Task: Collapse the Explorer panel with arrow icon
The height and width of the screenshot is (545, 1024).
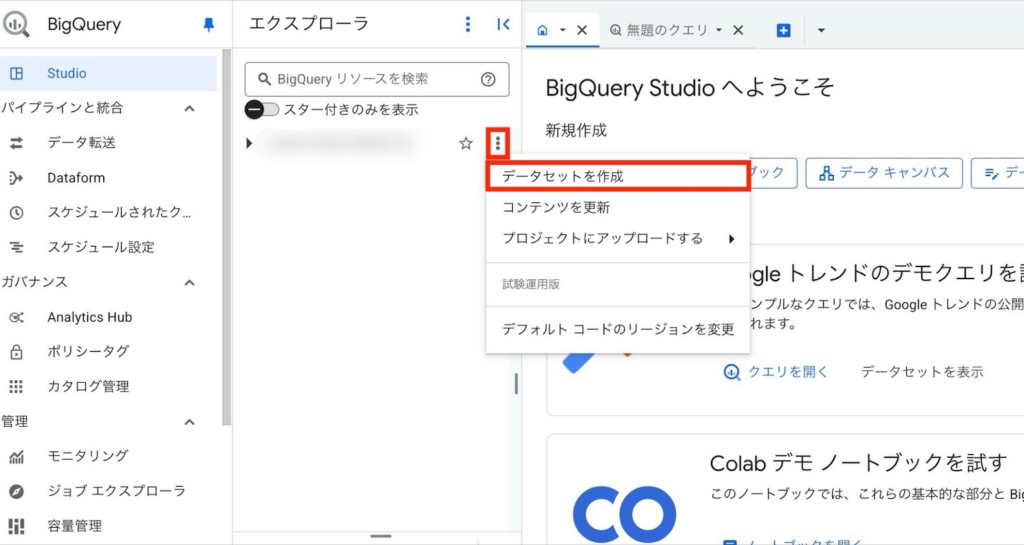Action: [x=503, y=25]
